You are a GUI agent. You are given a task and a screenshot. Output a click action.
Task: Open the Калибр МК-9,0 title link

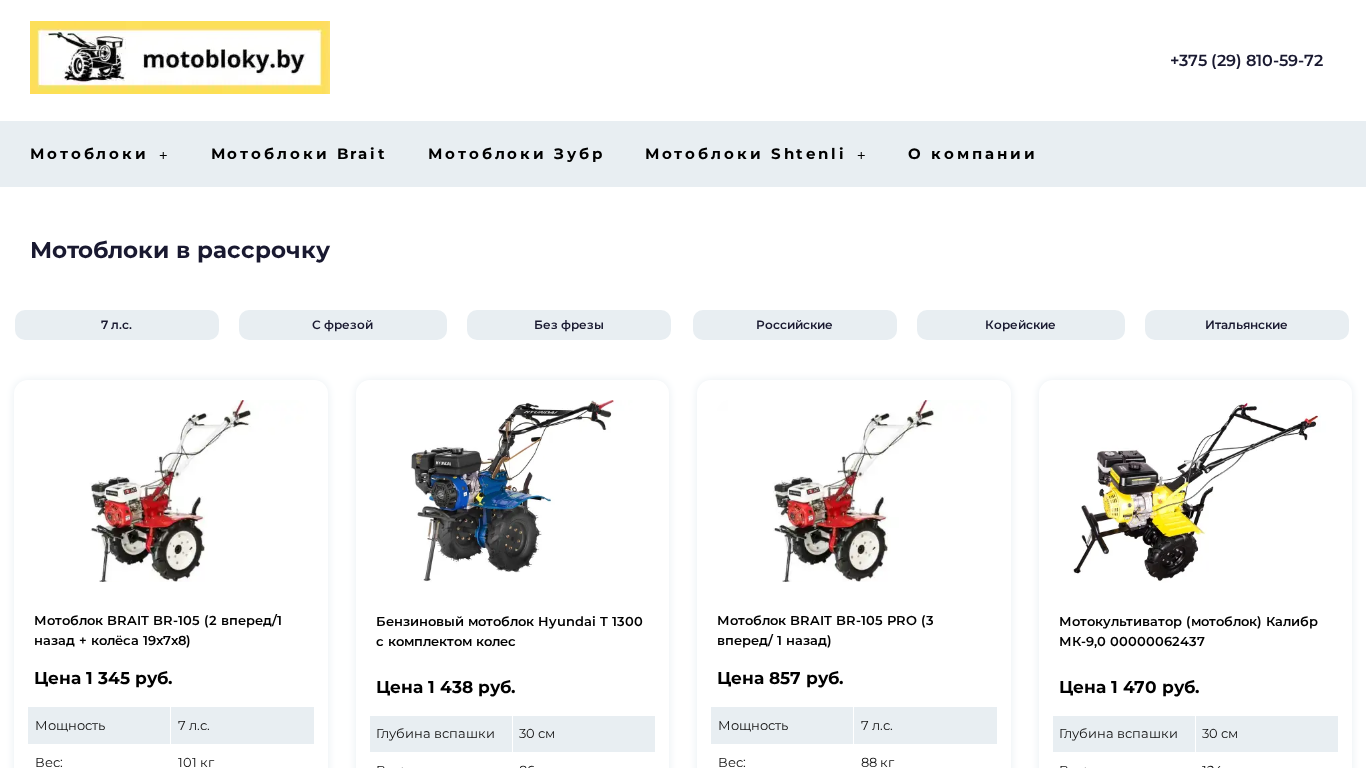coord(1188,631)
